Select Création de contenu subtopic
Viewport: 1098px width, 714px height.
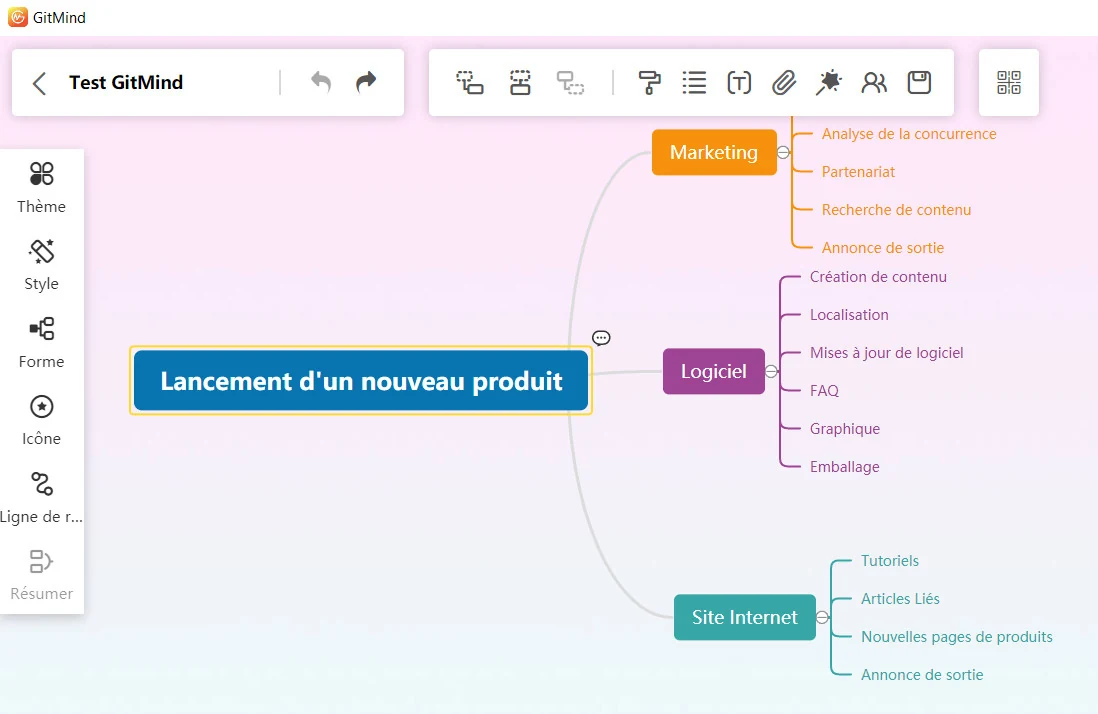point(878,276)
